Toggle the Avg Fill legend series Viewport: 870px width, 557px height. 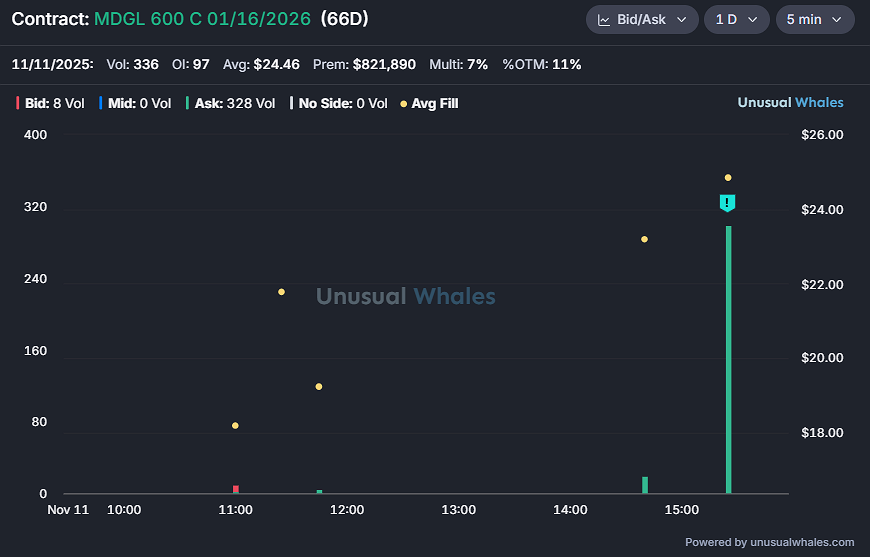429,103
